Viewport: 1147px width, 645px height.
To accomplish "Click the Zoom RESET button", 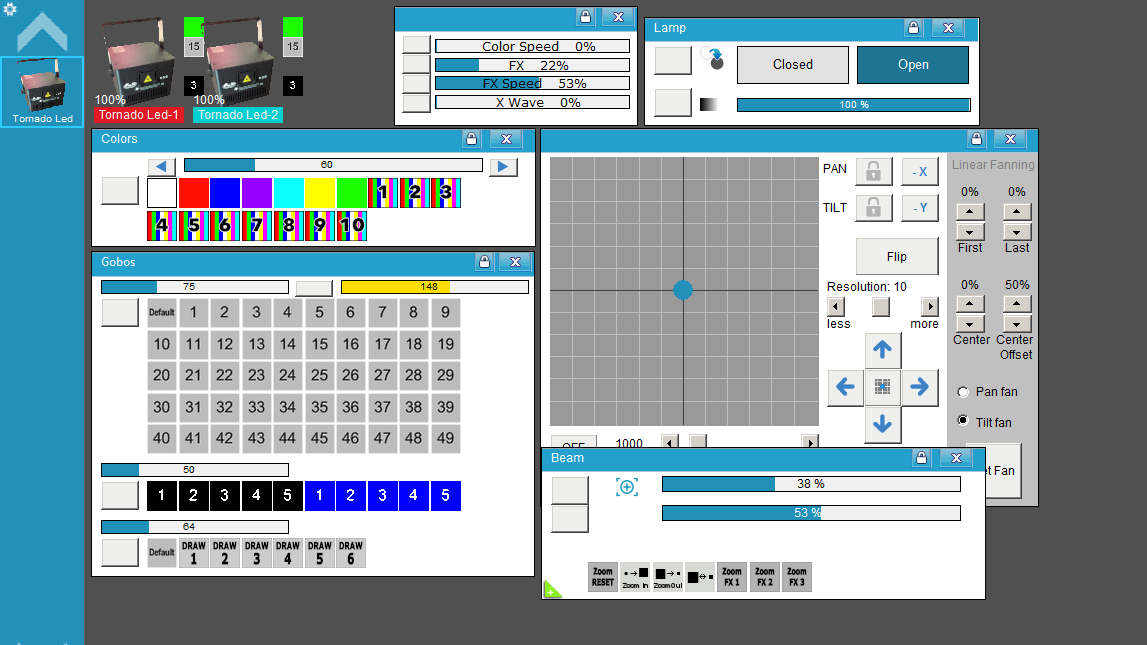I will [x=603, y=577].
